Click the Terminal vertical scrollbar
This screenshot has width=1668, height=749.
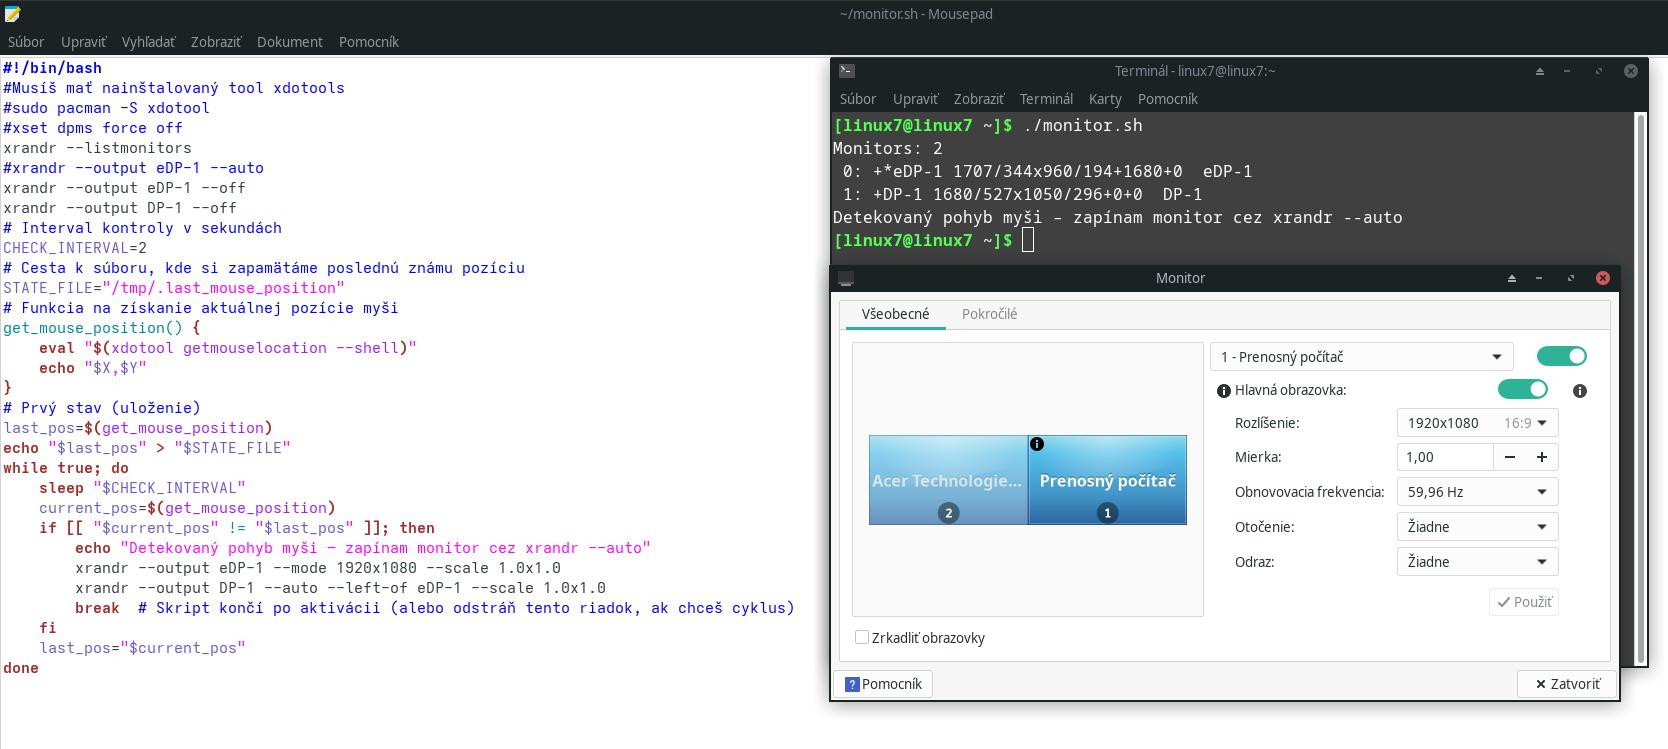click(1640, 388)
